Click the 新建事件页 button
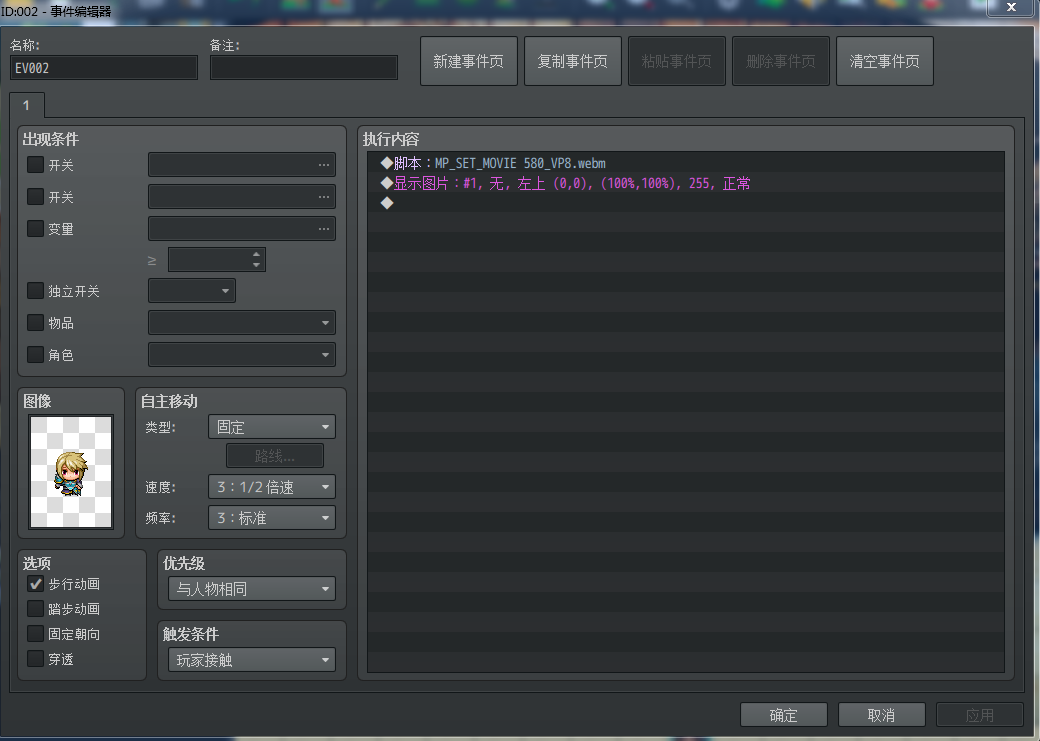 469,61
